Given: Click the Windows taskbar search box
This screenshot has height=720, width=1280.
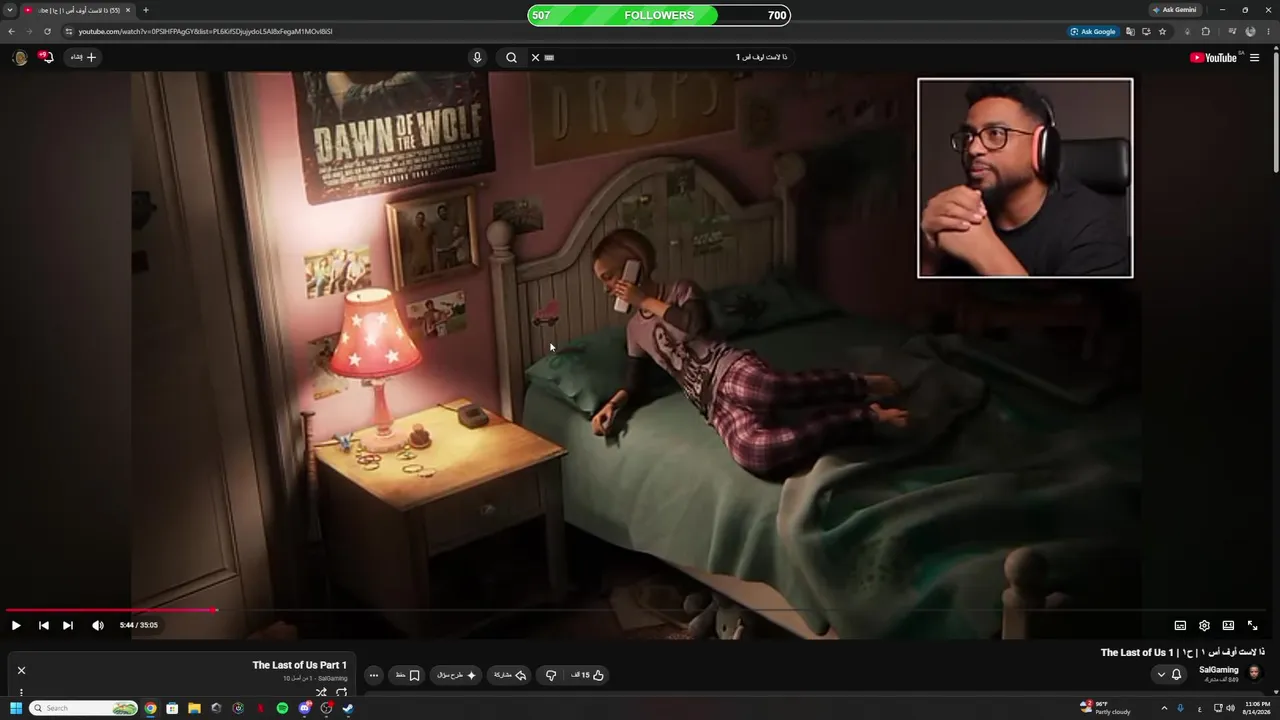Looking at the screenshot, I should pyautogui.click(x=84, y=708).
